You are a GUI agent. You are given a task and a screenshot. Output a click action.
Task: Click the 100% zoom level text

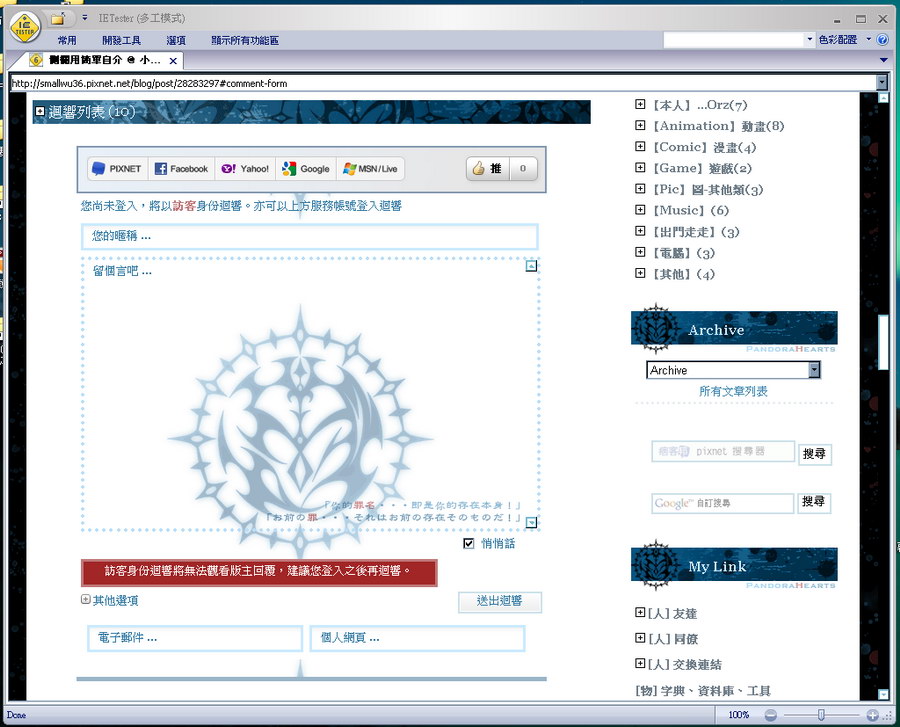(x=739, y=715)
